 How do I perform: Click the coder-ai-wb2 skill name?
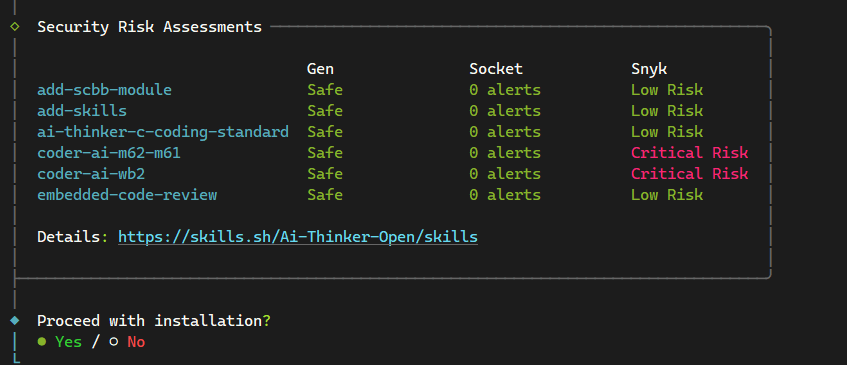click(x=91, y=174)
